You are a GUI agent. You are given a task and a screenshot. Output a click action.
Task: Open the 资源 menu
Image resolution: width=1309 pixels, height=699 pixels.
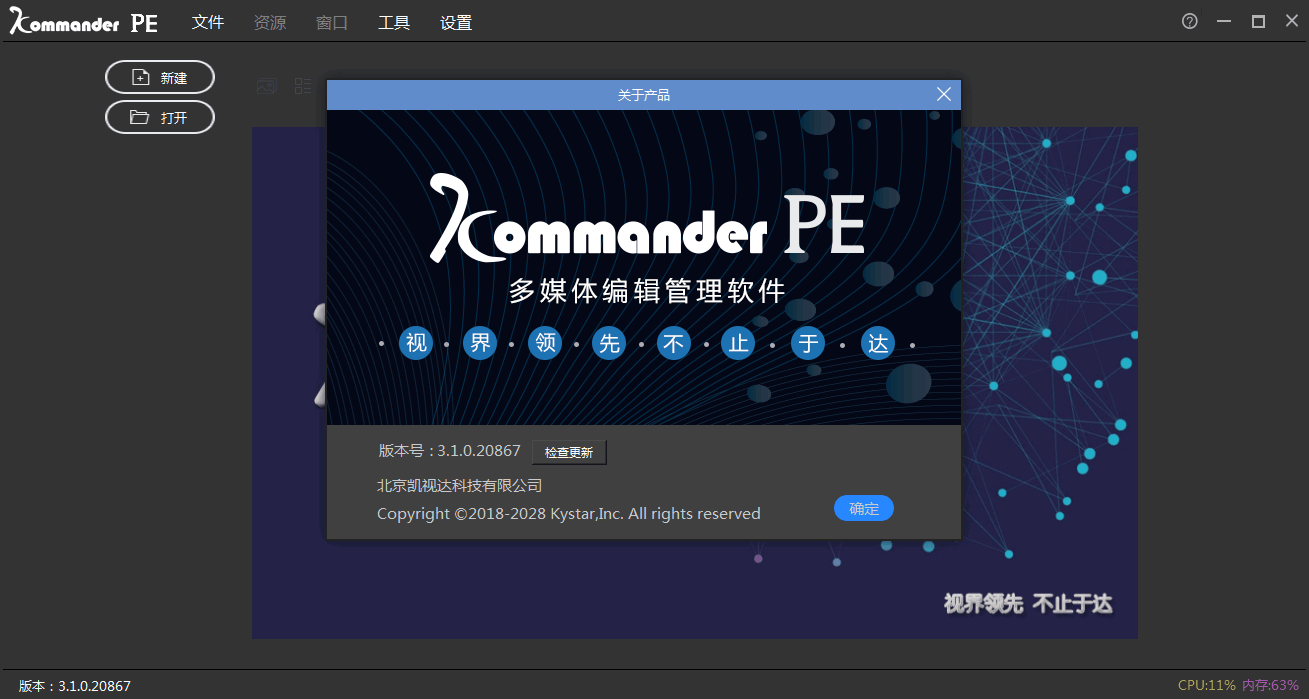pyautogui.click(x=269, y=21)
